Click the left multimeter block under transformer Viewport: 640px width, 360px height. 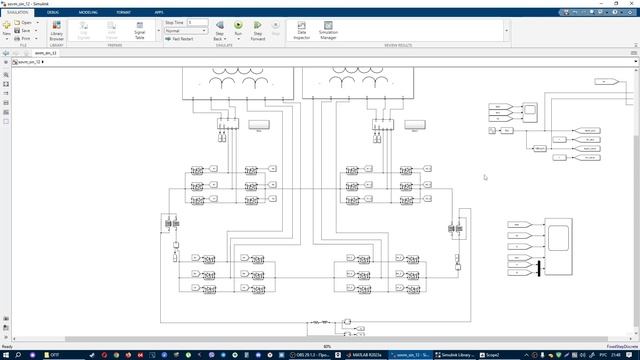click(228, 124)
